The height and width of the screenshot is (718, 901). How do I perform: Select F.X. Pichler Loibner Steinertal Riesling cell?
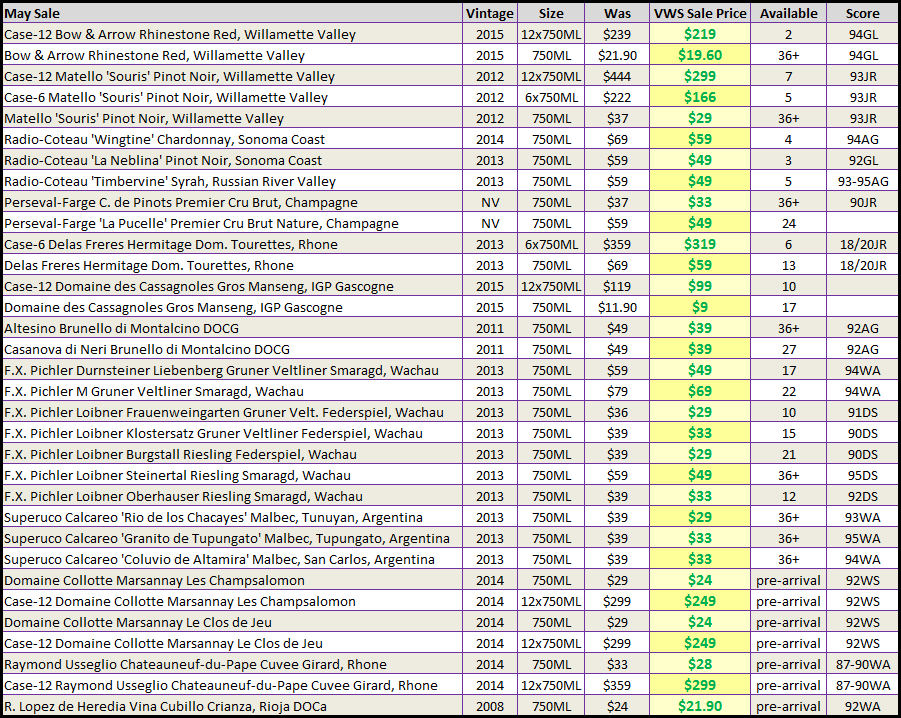click(x=232, y=476)
